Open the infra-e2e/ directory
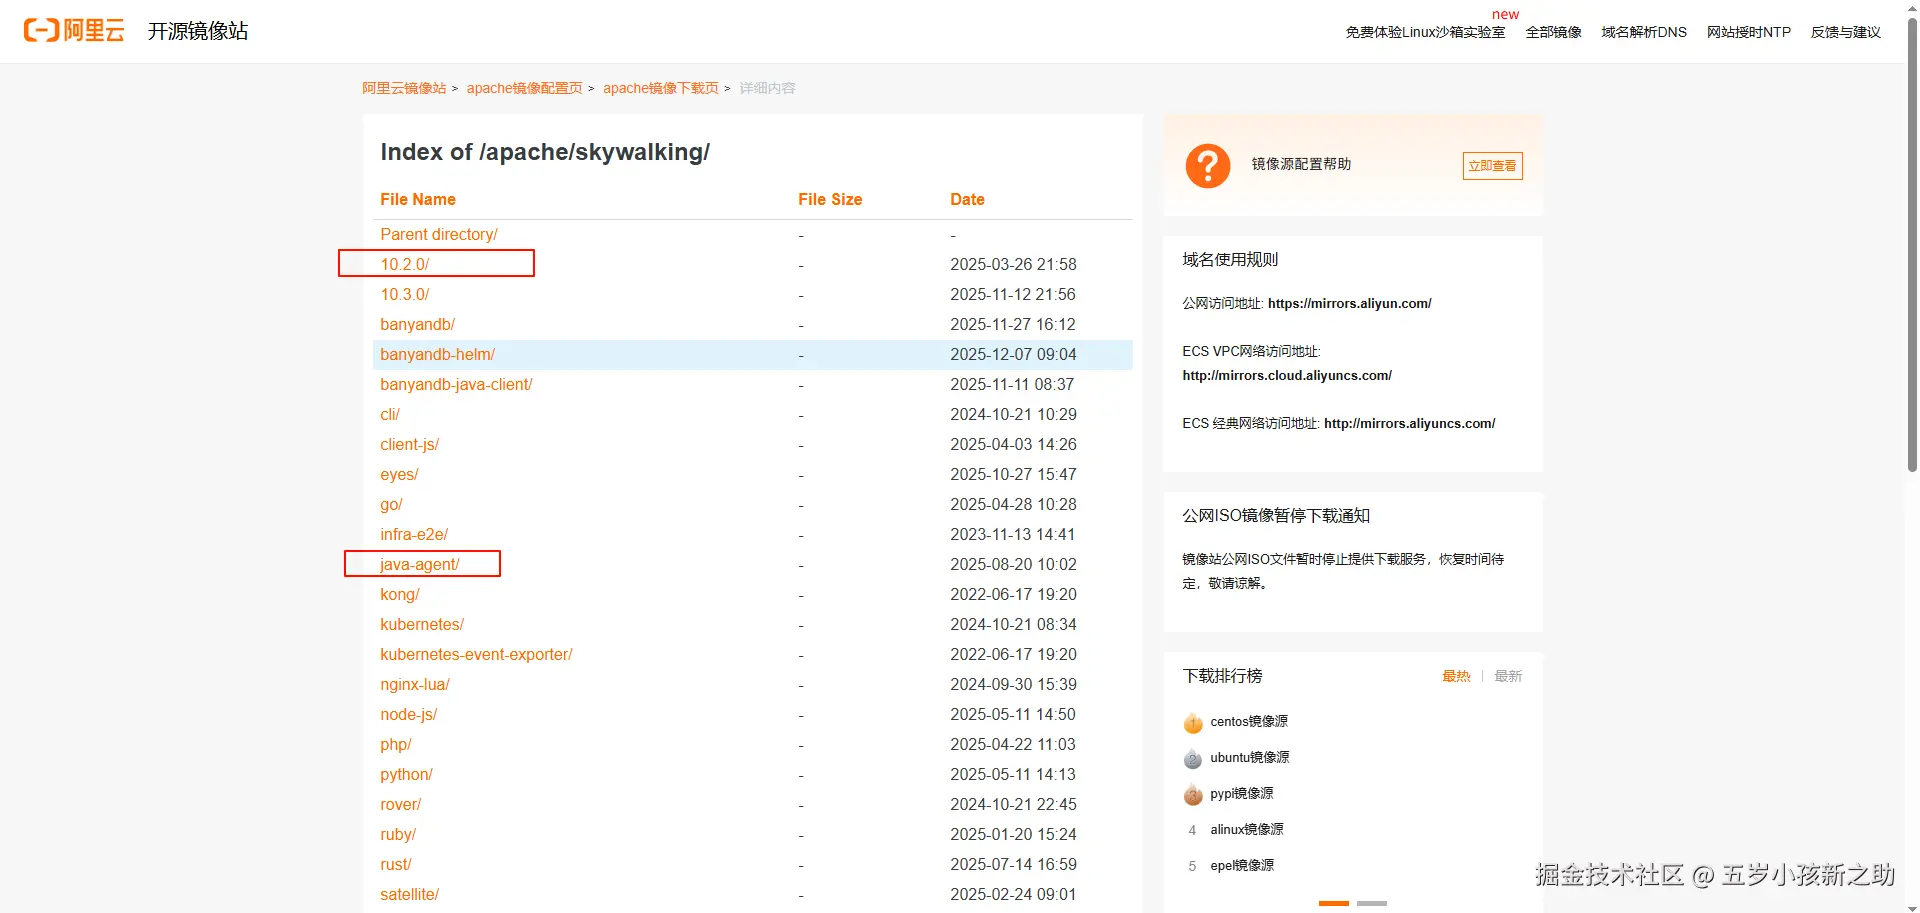 coord(414,534)
